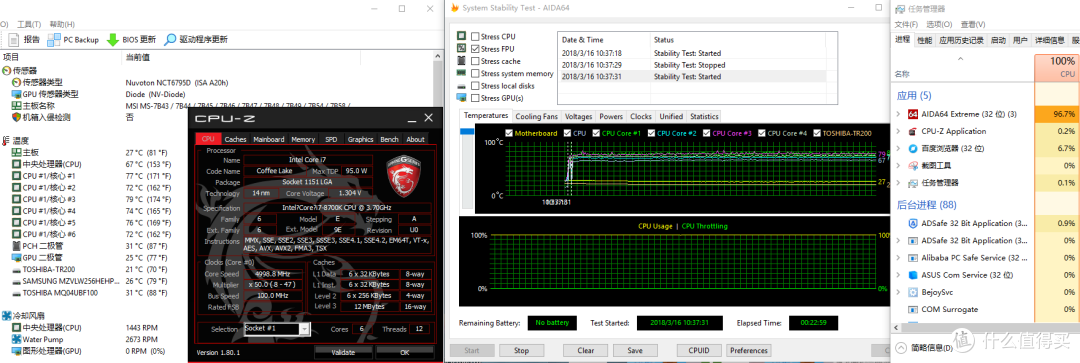Expand the AIDA64 Extreme process group
Image resolution: width=1080 pixels, height=363 pixels.
(898, 114)
